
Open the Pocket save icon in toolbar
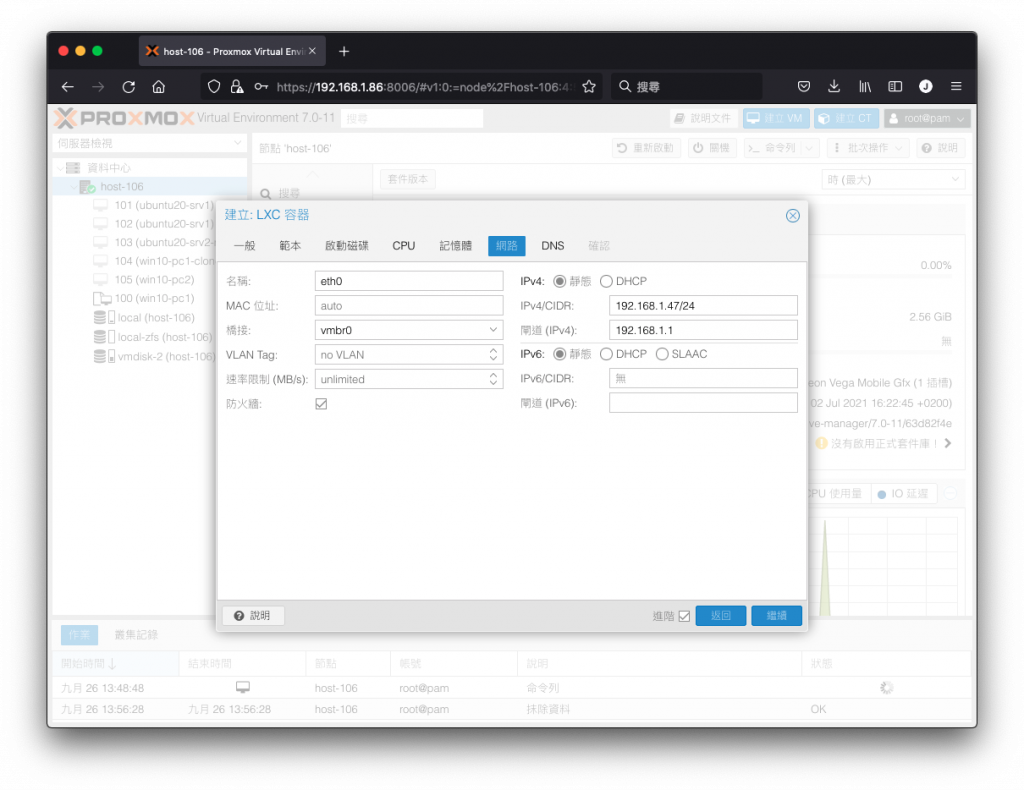(x=804, y=87)
